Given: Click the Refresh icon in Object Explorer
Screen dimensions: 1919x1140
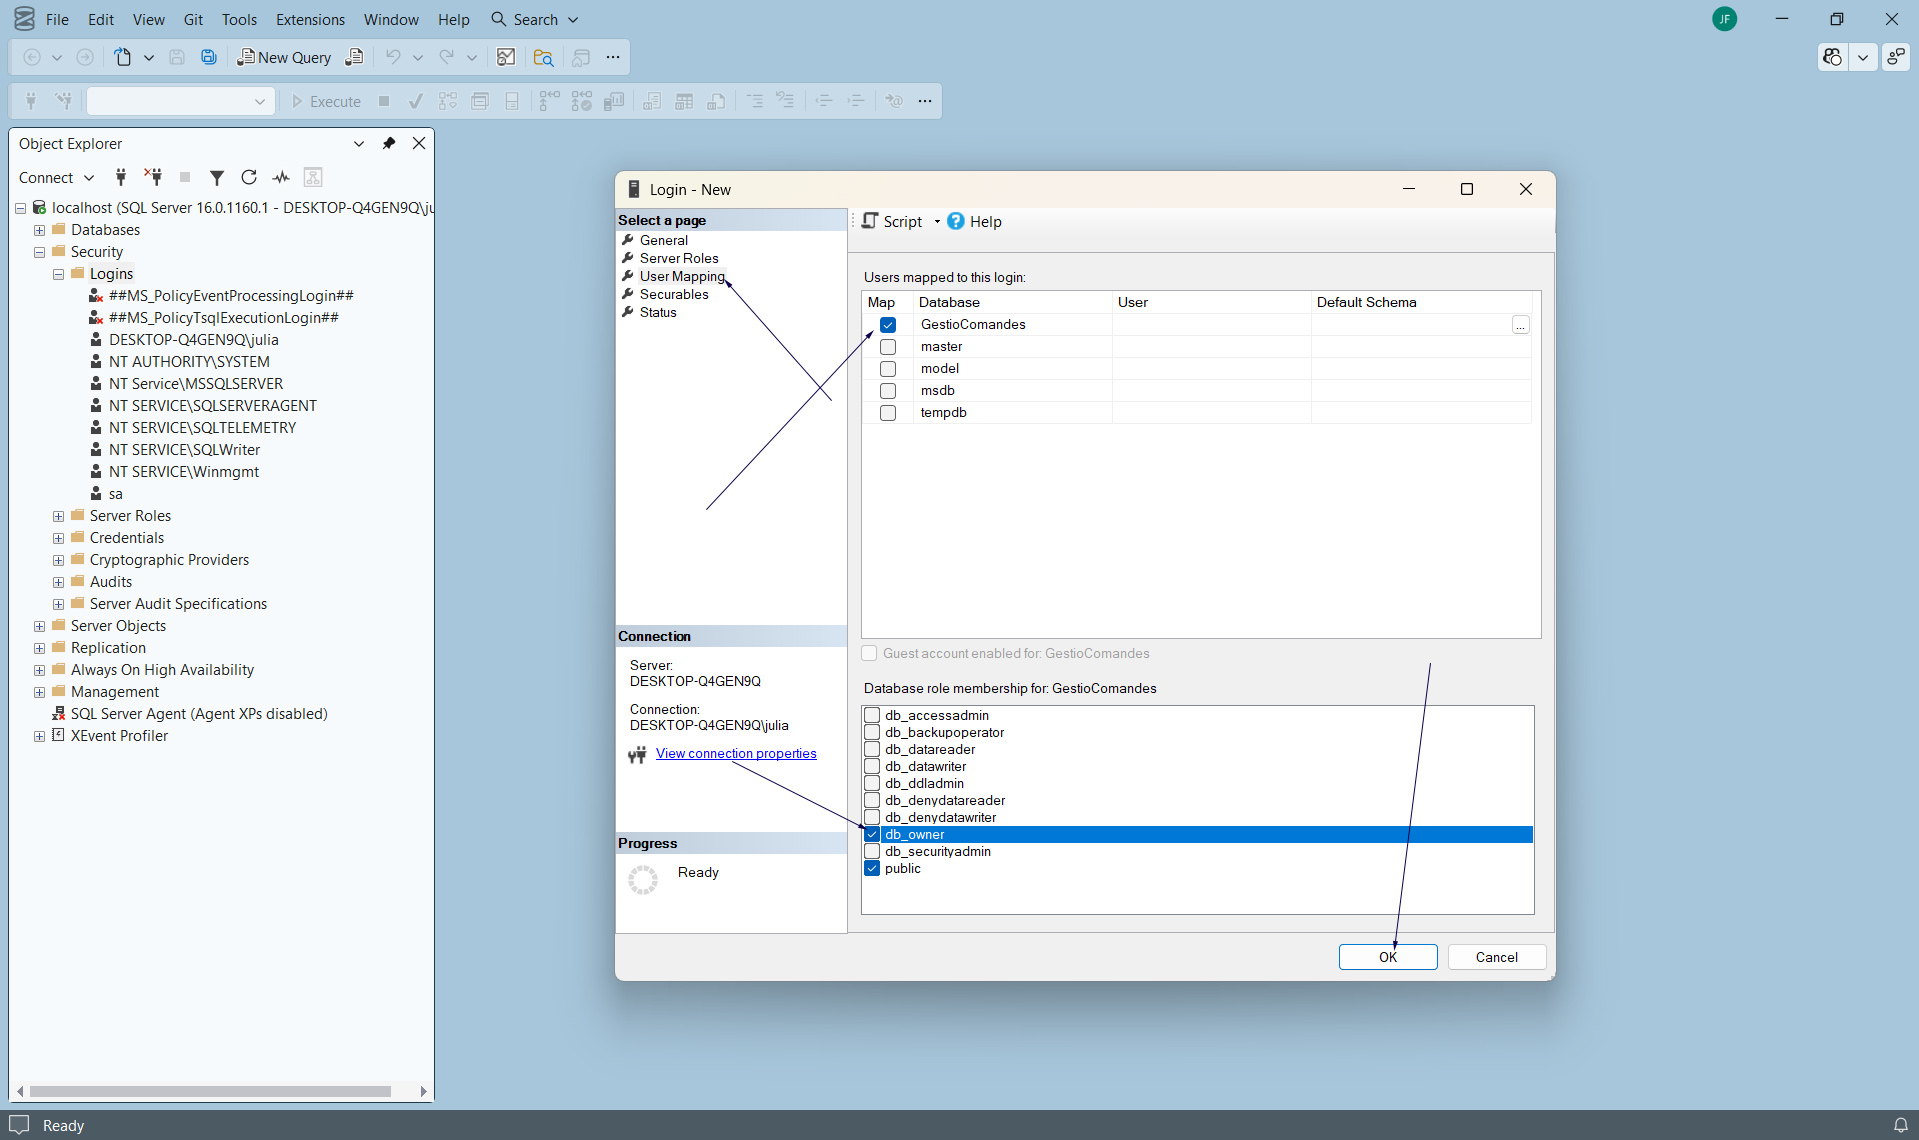Looking at the screenshot, I should (249, 178).
